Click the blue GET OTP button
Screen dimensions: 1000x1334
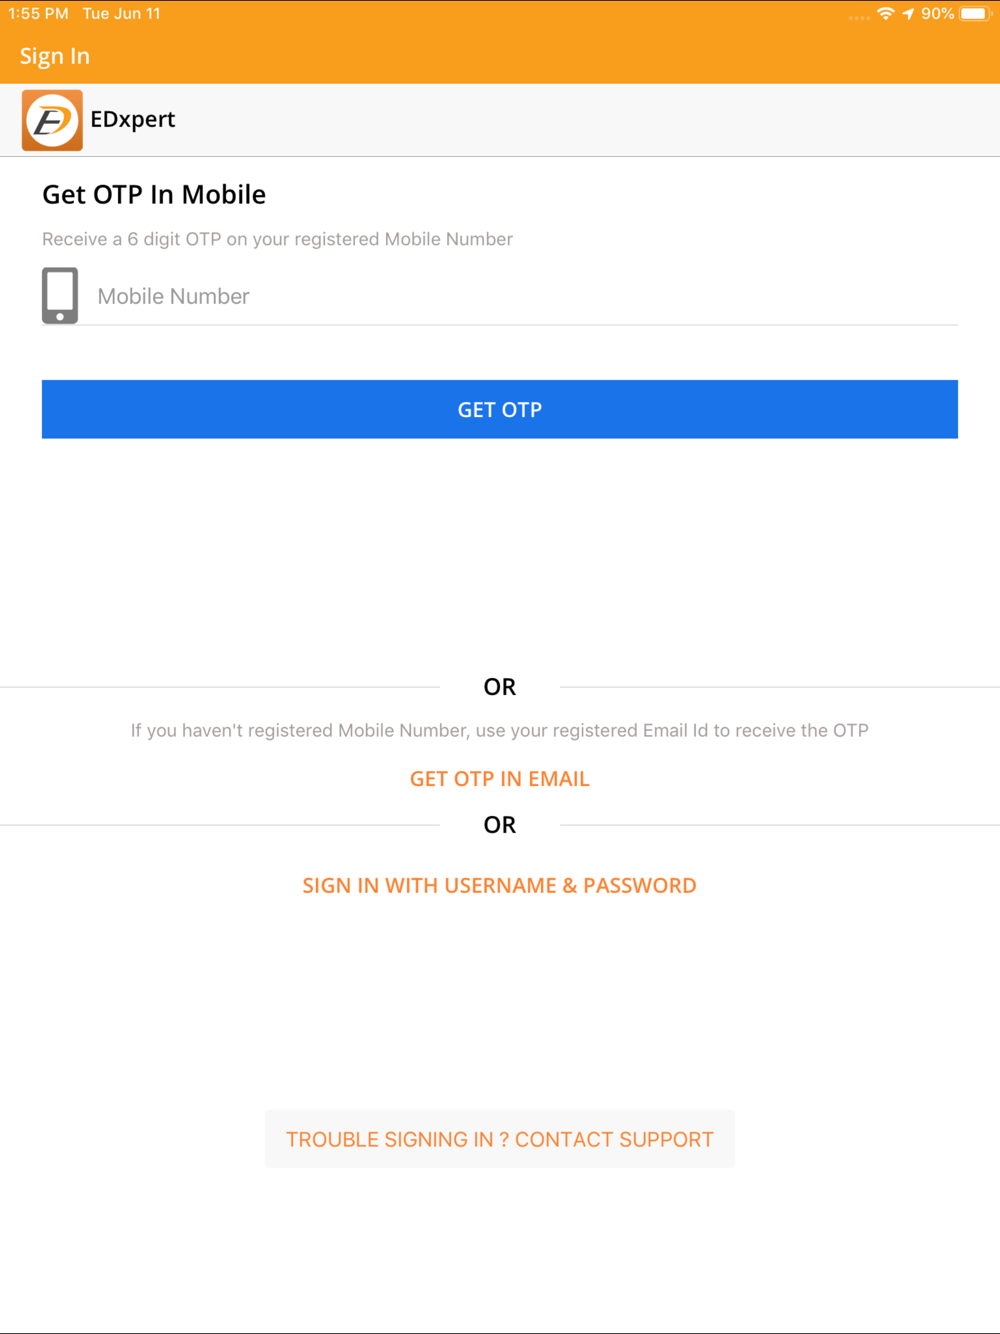click(x=500, y=409)
